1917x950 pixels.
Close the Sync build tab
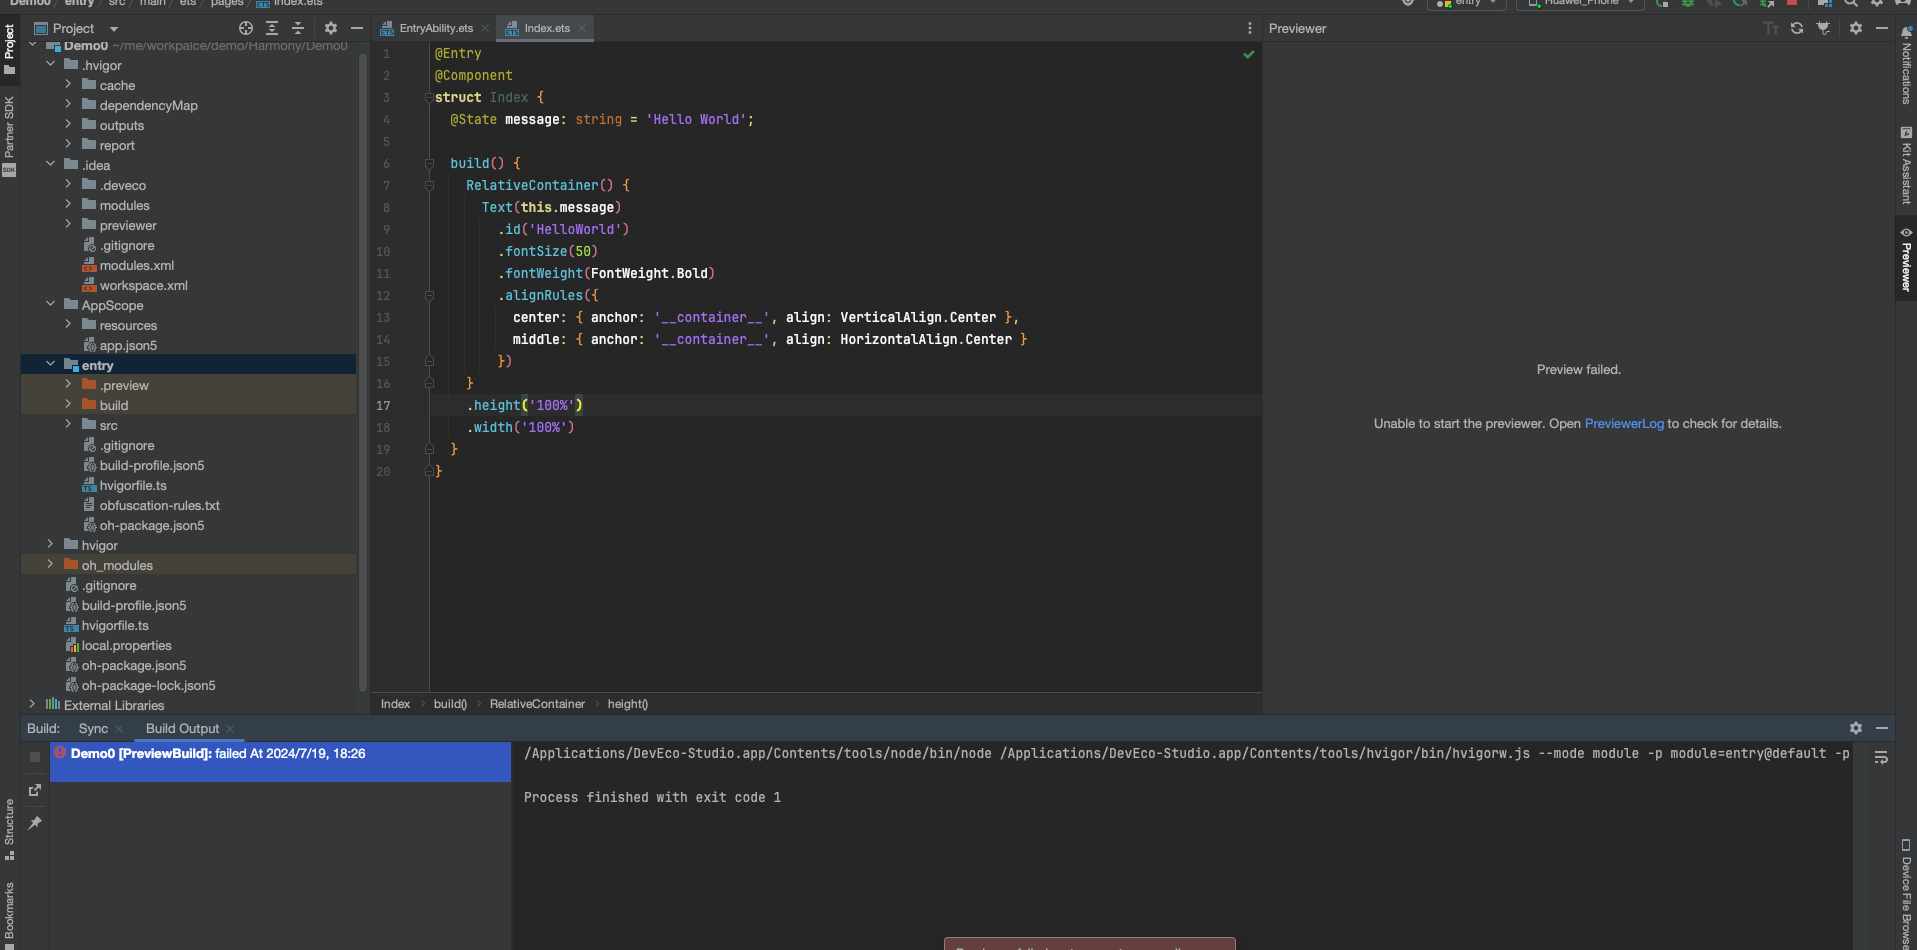click(x=119, y=729)
